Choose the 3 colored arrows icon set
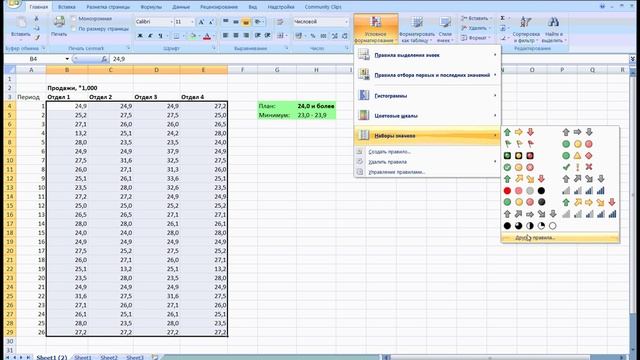 pyautogui.click(x=519, y=132)
